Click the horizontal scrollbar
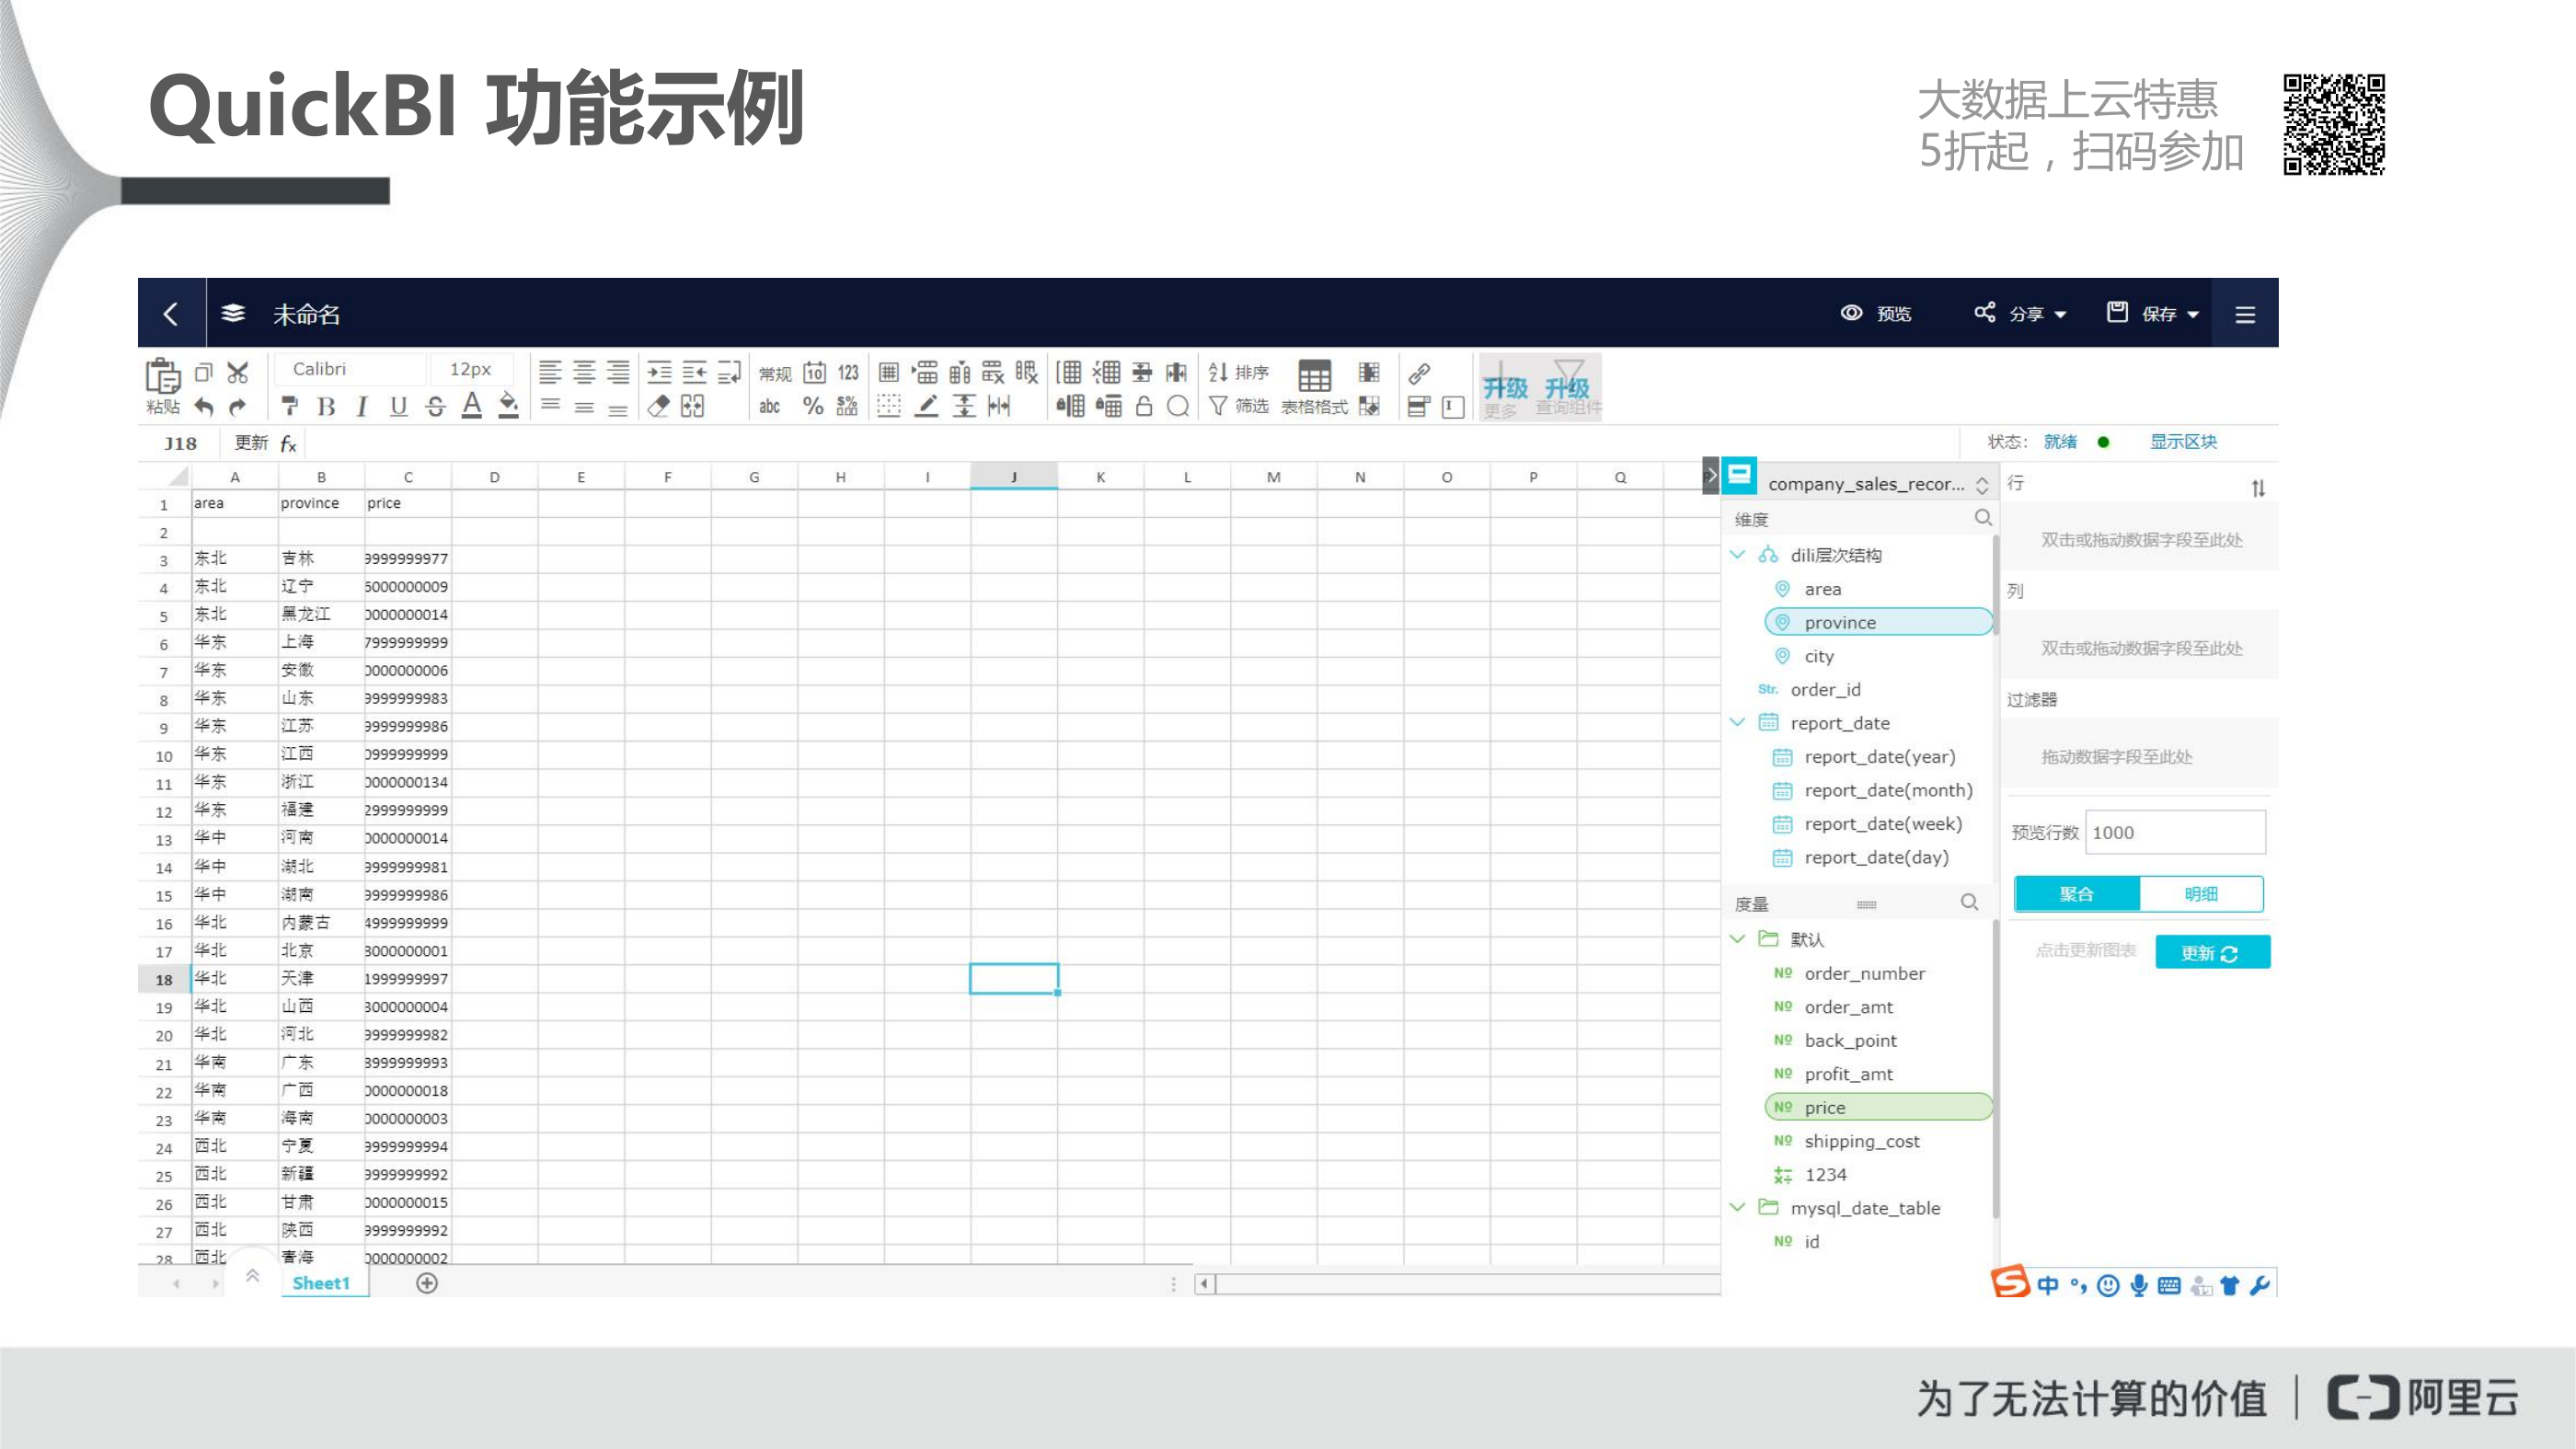This screenshot has height=1449, width=2576. (x=1457, y=1284)
